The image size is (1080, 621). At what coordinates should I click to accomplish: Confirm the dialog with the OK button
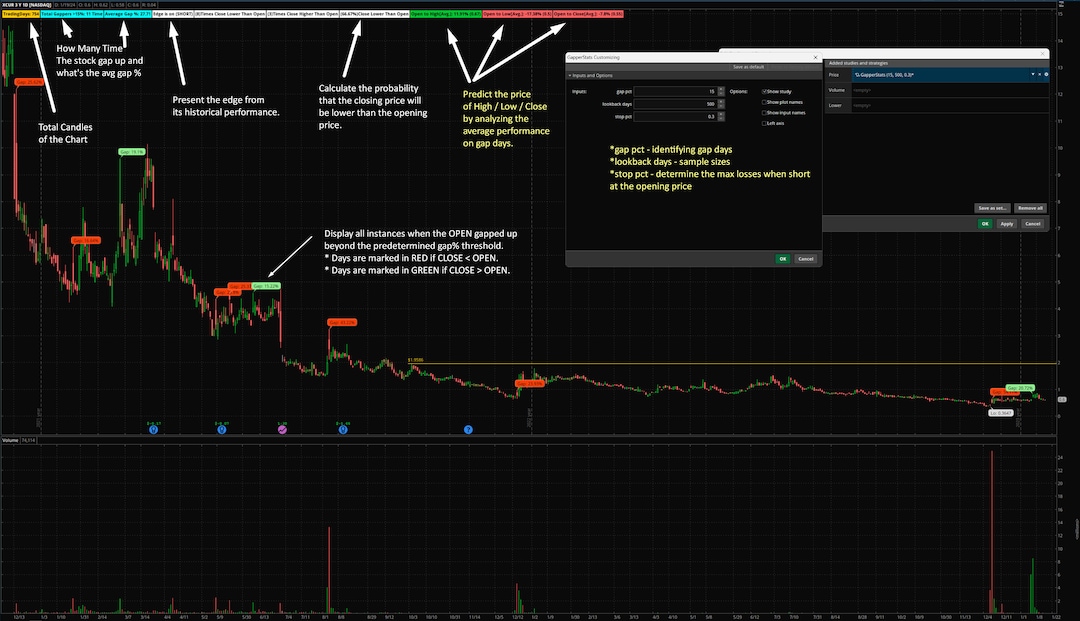(783, 258)
